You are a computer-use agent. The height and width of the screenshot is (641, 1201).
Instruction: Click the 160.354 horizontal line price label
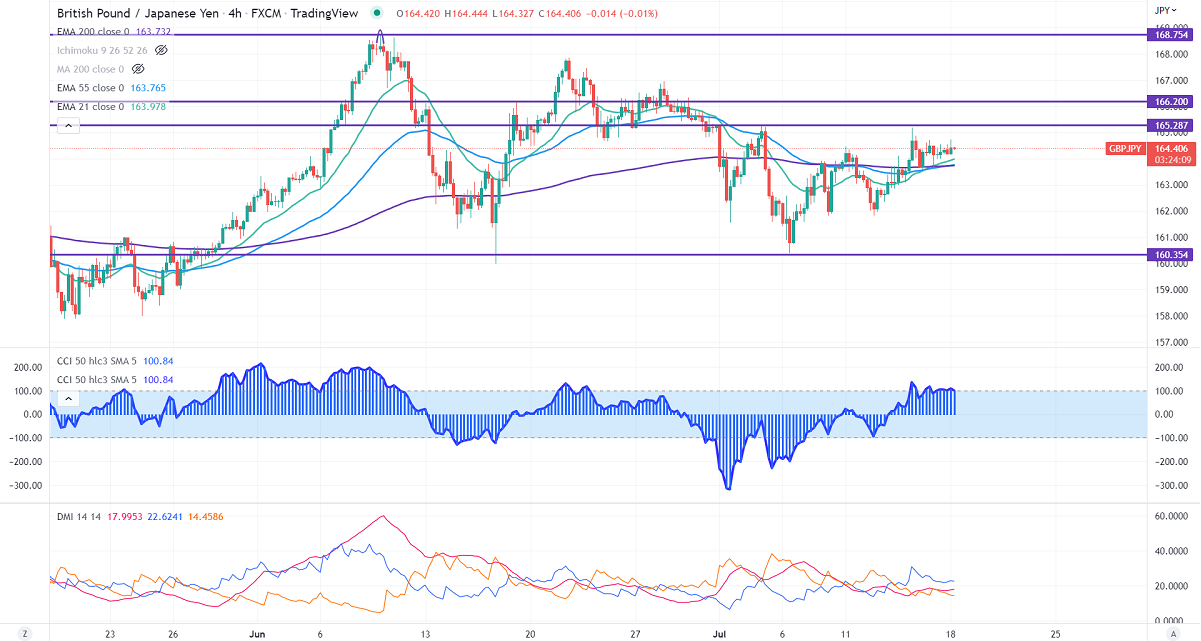point(1170,254)
